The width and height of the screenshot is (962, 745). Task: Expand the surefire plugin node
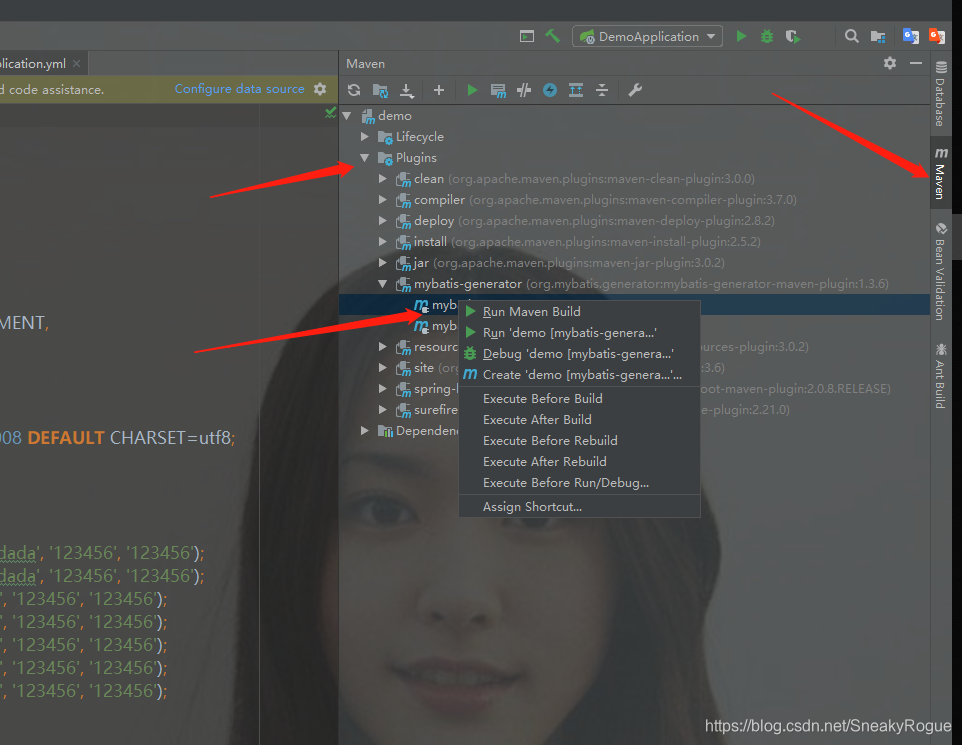pos(382,409)
